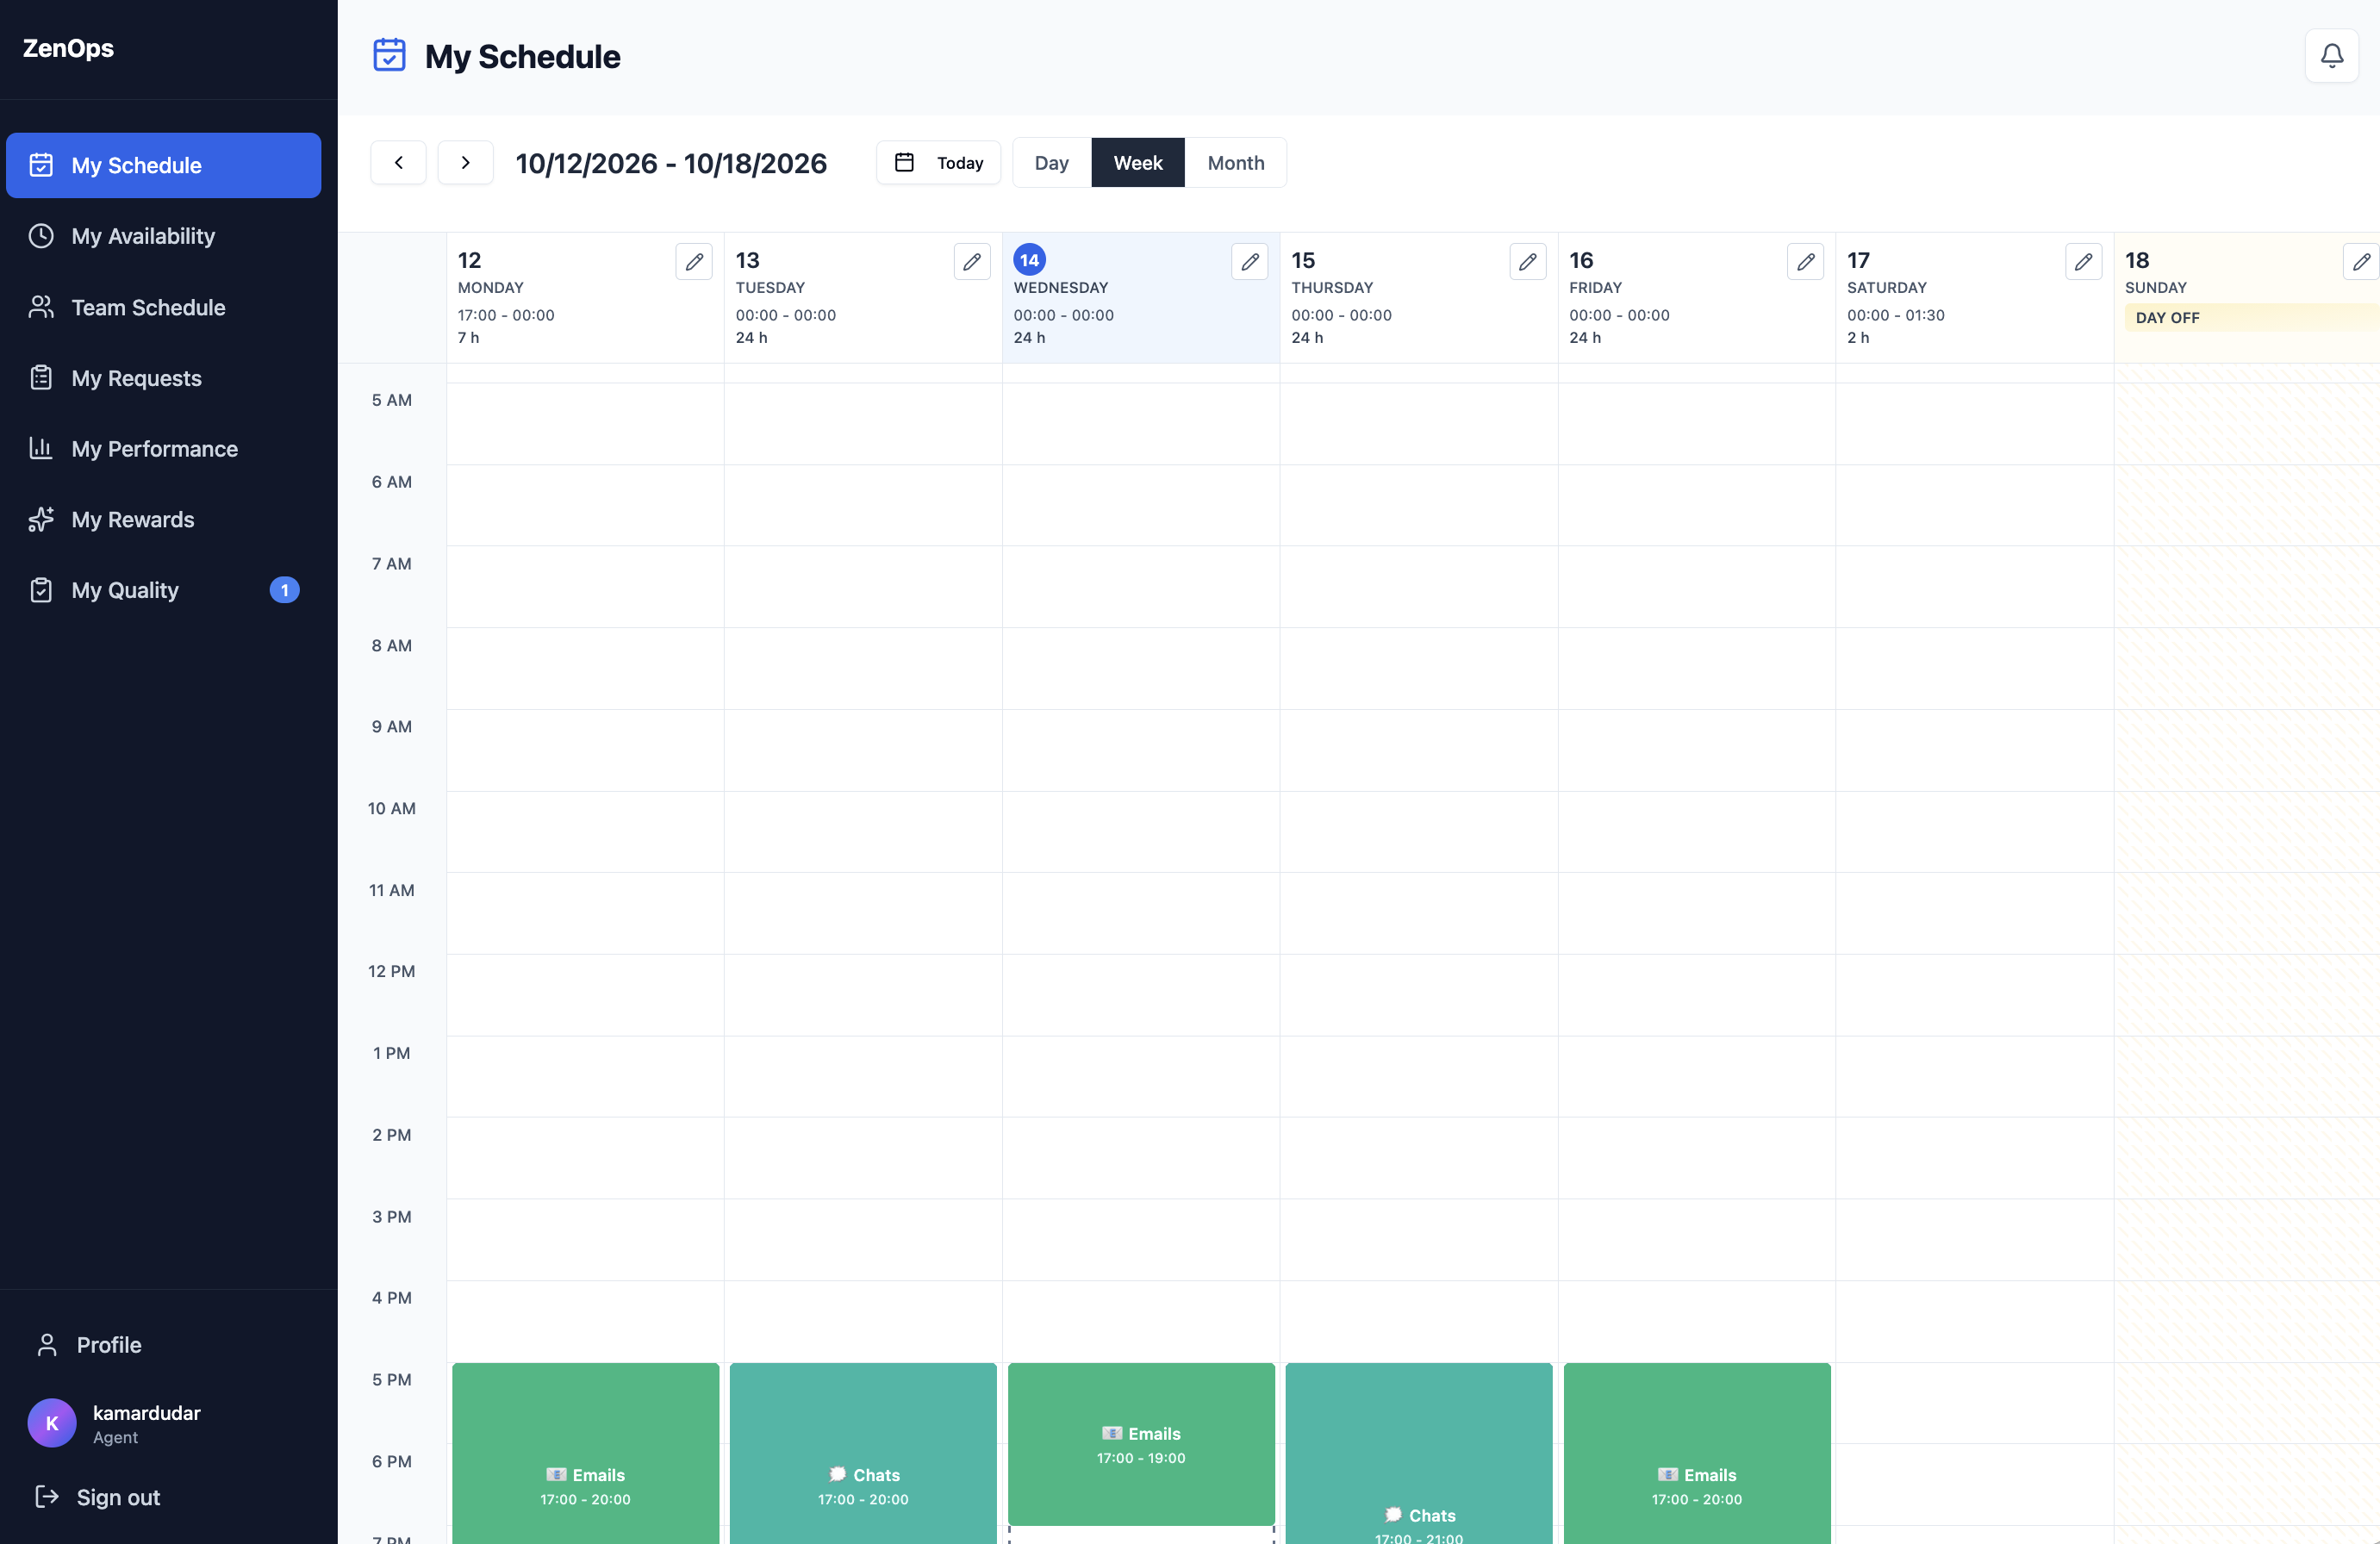Viewport: 2380px width, 1544px height.
Task: Open My Performance page
Action: coord(164,449)
